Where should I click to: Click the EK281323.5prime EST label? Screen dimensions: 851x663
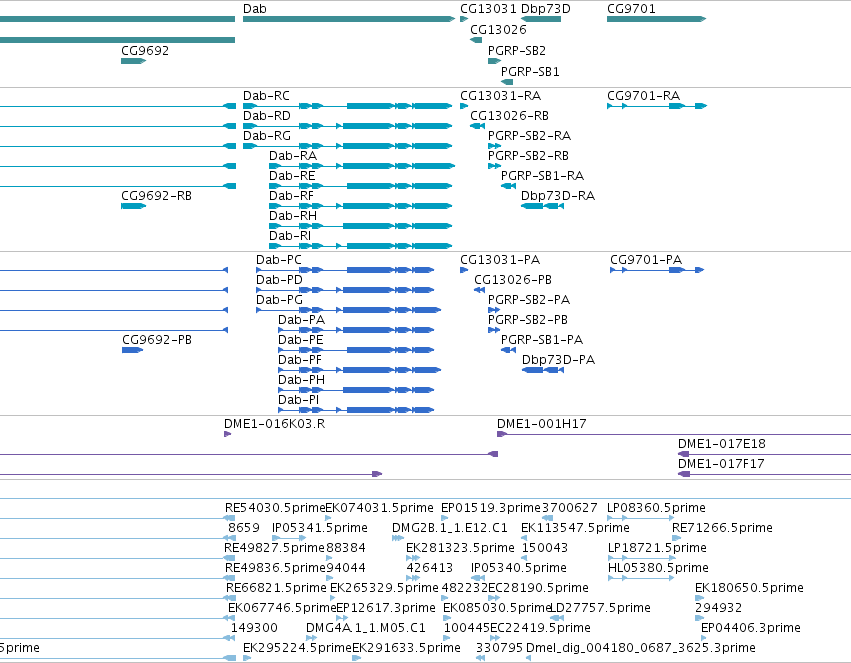pyautogui.click(x=460, y=548)
